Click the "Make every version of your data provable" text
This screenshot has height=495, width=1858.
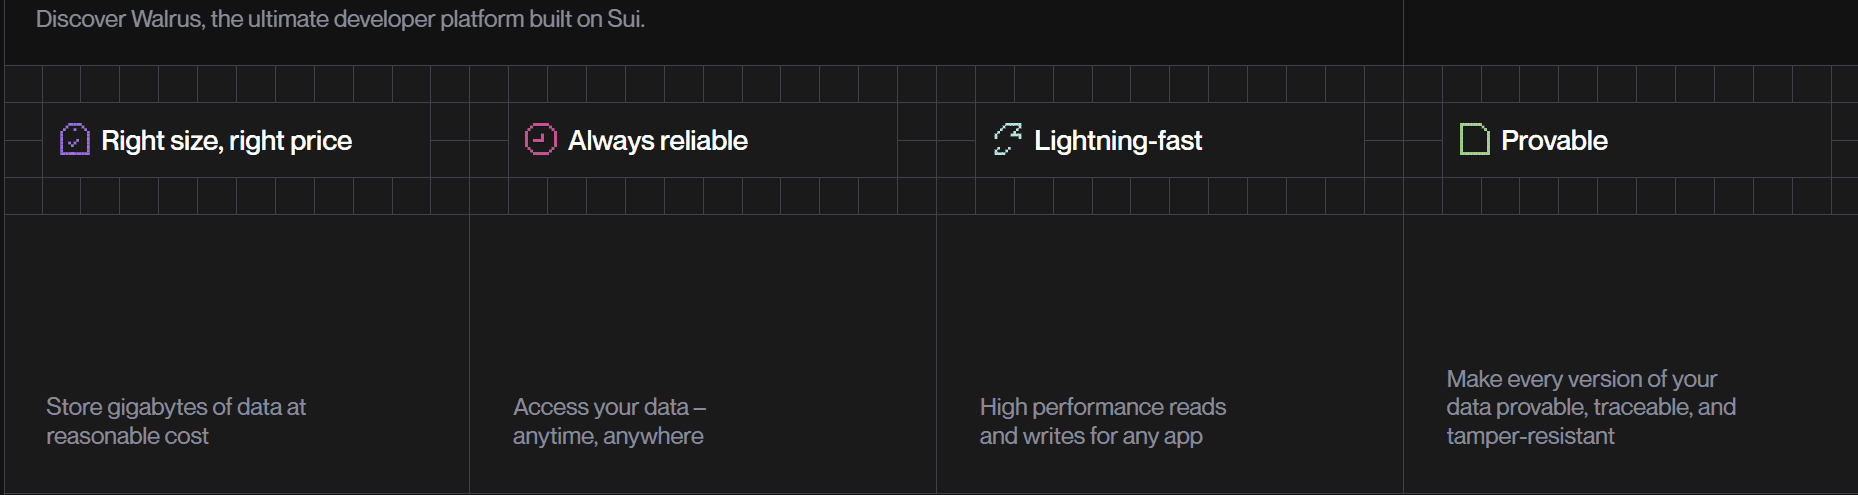pos(1590,407)
